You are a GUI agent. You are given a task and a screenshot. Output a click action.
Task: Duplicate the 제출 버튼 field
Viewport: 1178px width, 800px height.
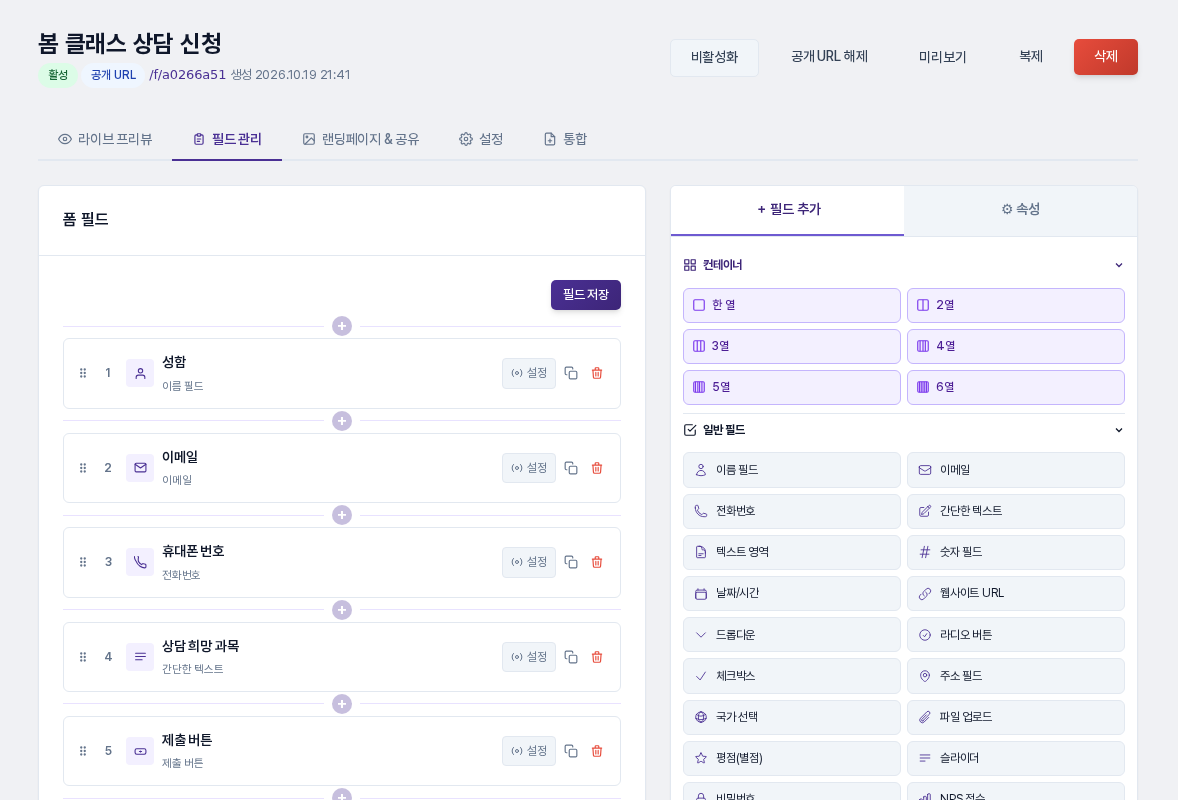tap(571, 751)
